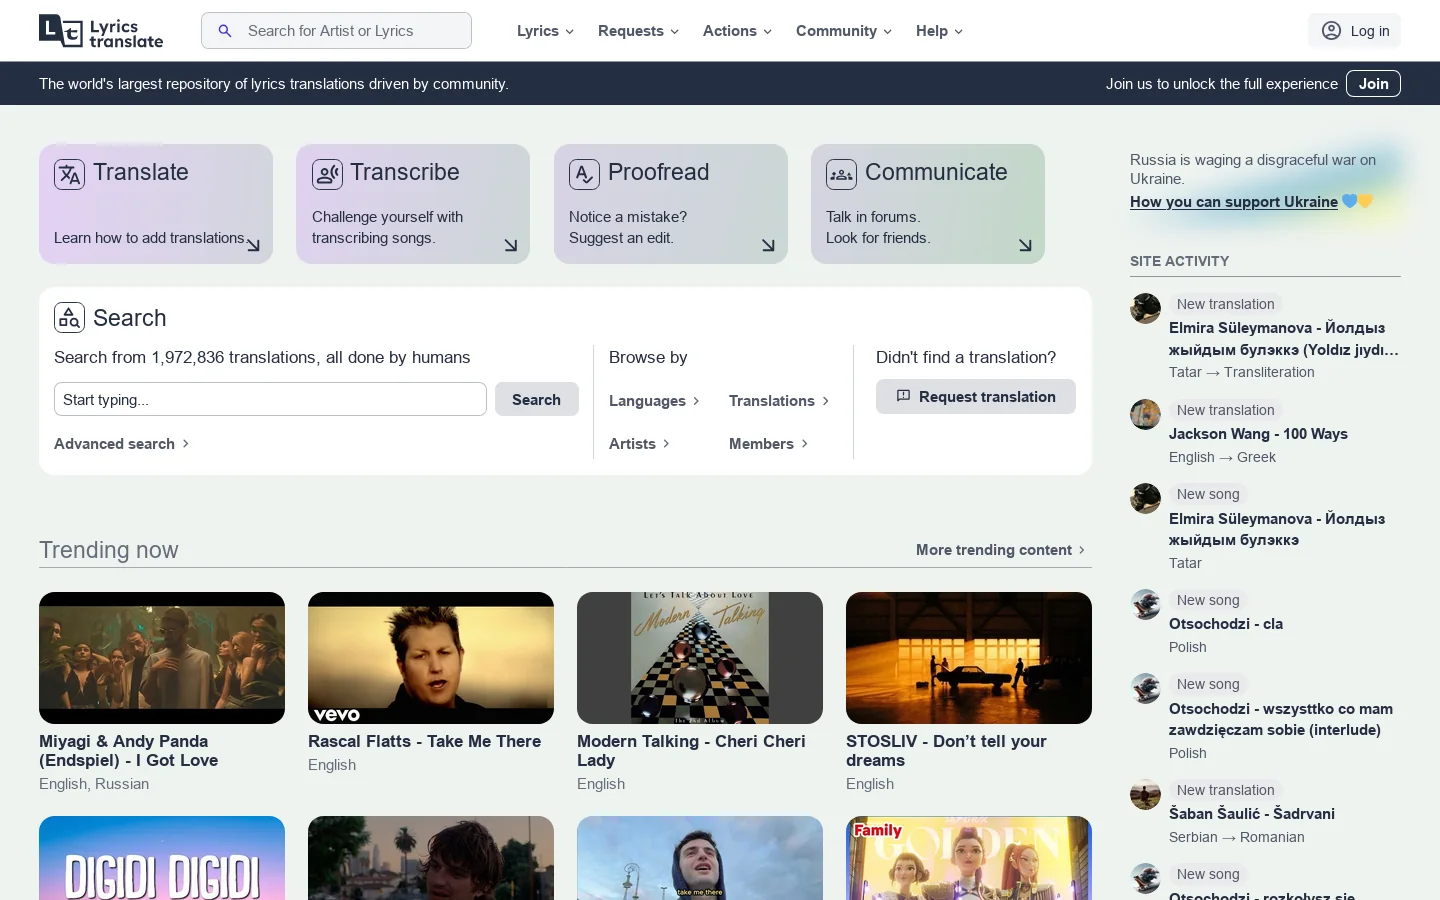Focus the Search for Artist or Lyrics field

click(336, 31)
